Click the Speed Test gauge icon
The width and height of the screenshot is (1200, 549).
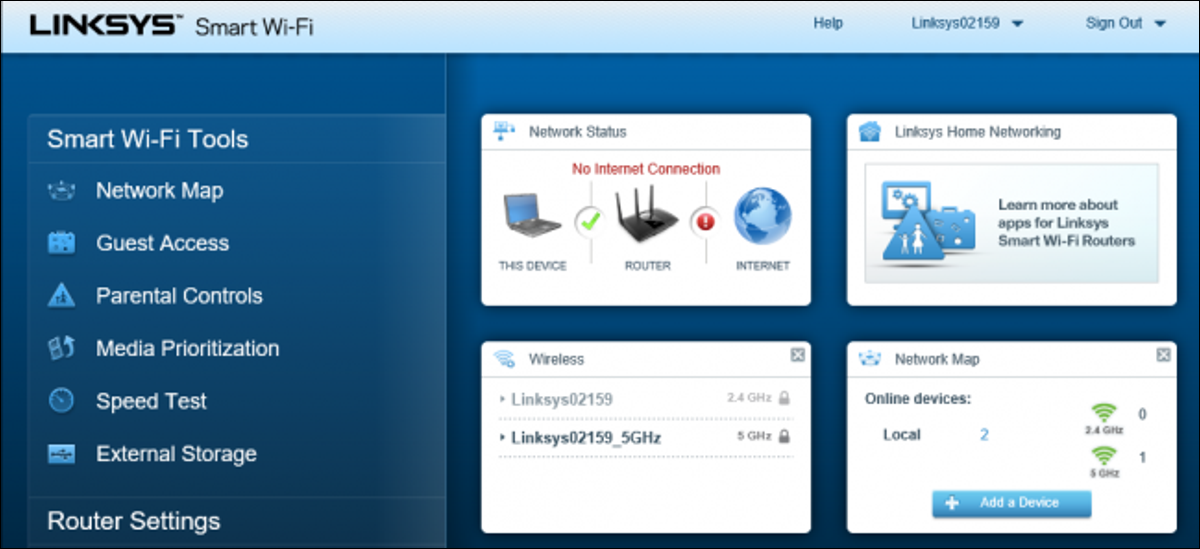coord(62,401)
